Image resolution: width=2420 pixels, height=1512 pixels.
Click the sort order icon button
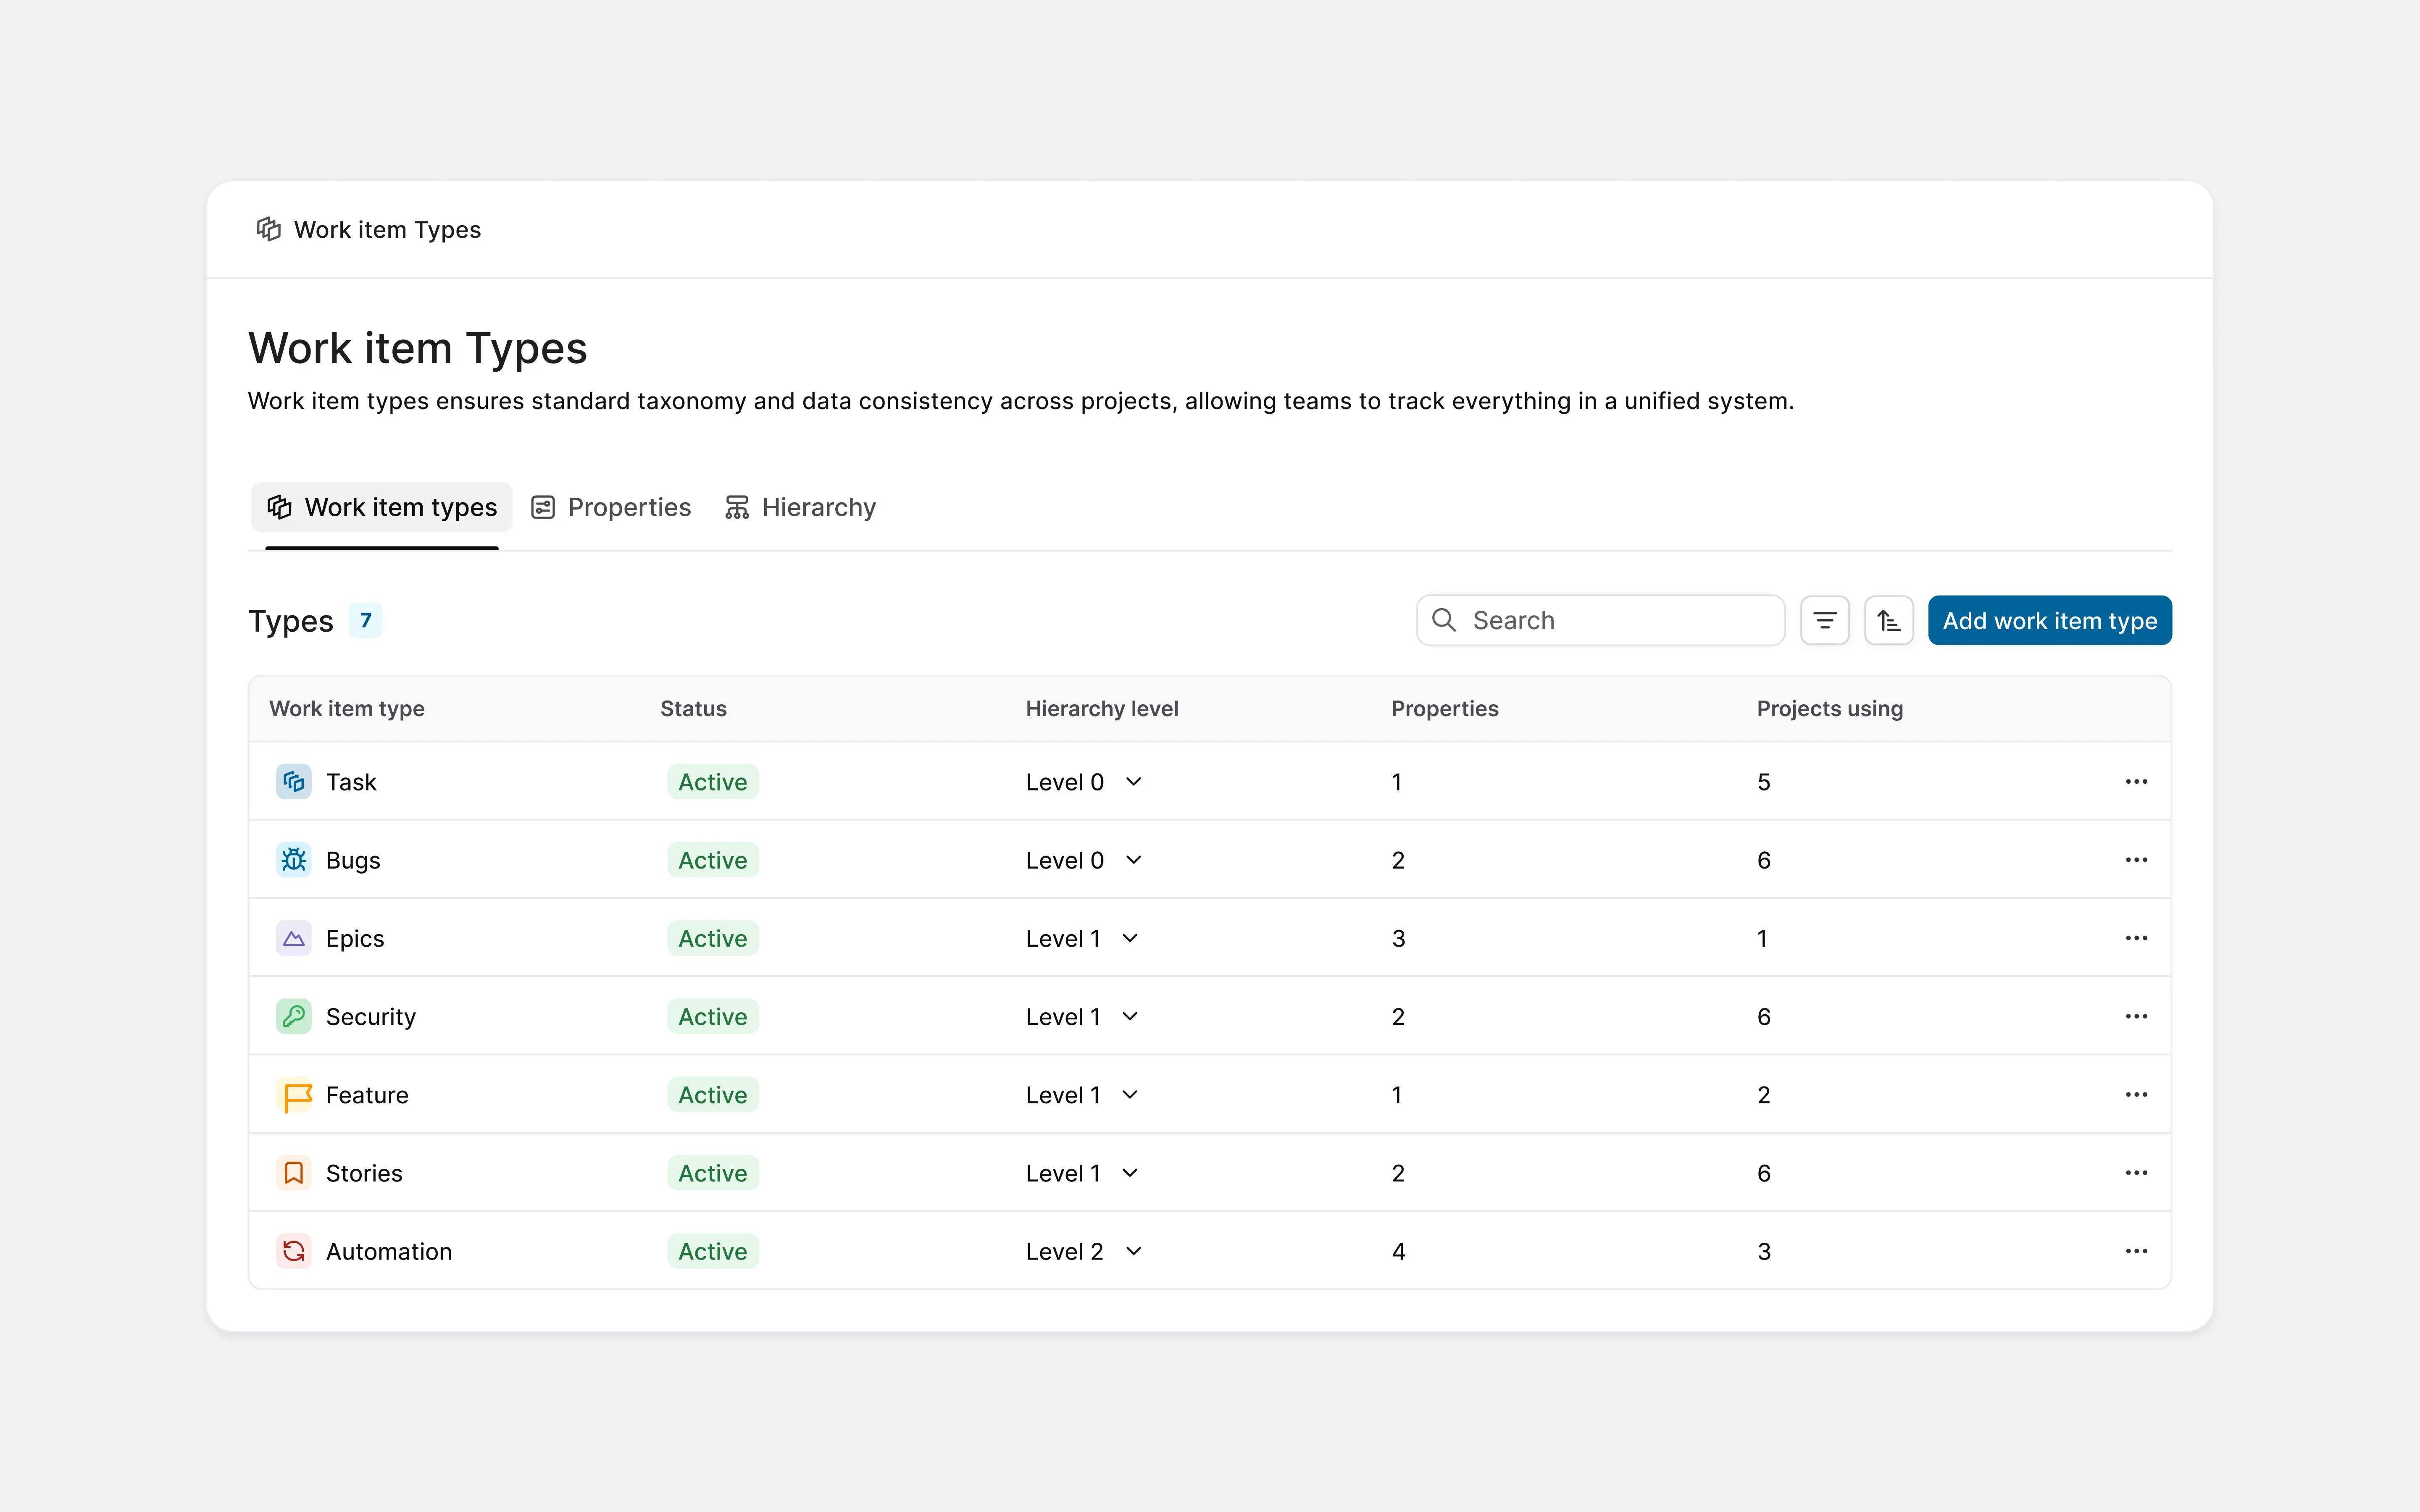coord(1888,621)
